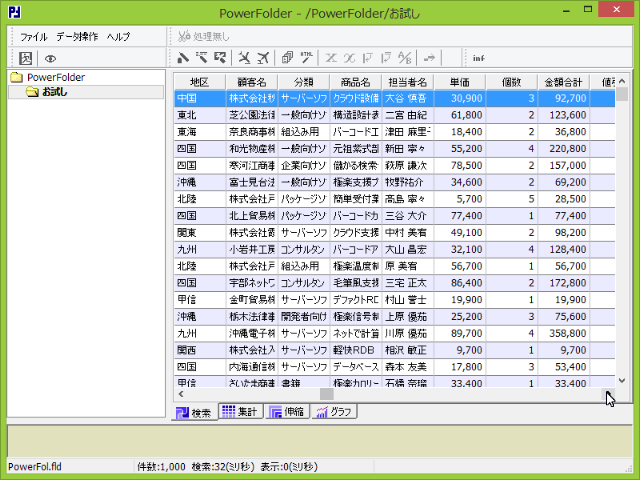The width and height of the screenshot is (640, 480).
Task: Click the unit price 18,400 cell
Action: point(460,132)
